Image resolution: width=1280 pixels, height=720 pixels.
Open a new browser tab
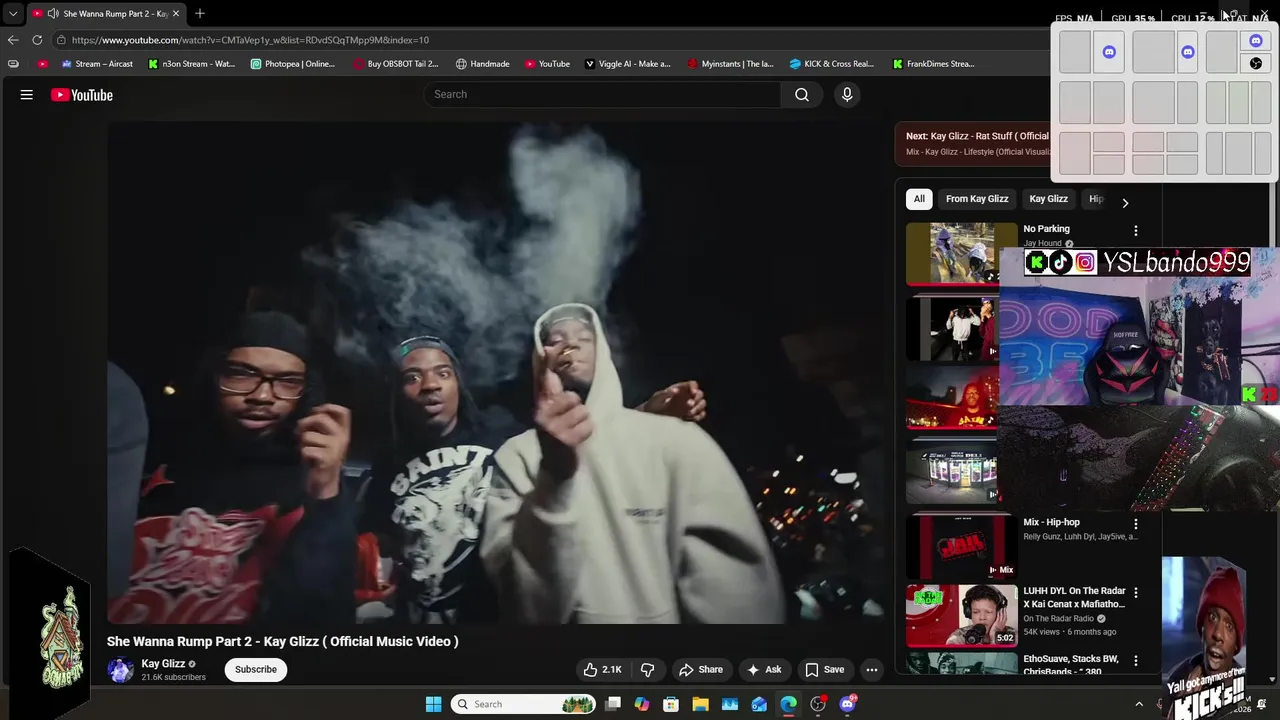pyautogui.click(x=200, y=14)
